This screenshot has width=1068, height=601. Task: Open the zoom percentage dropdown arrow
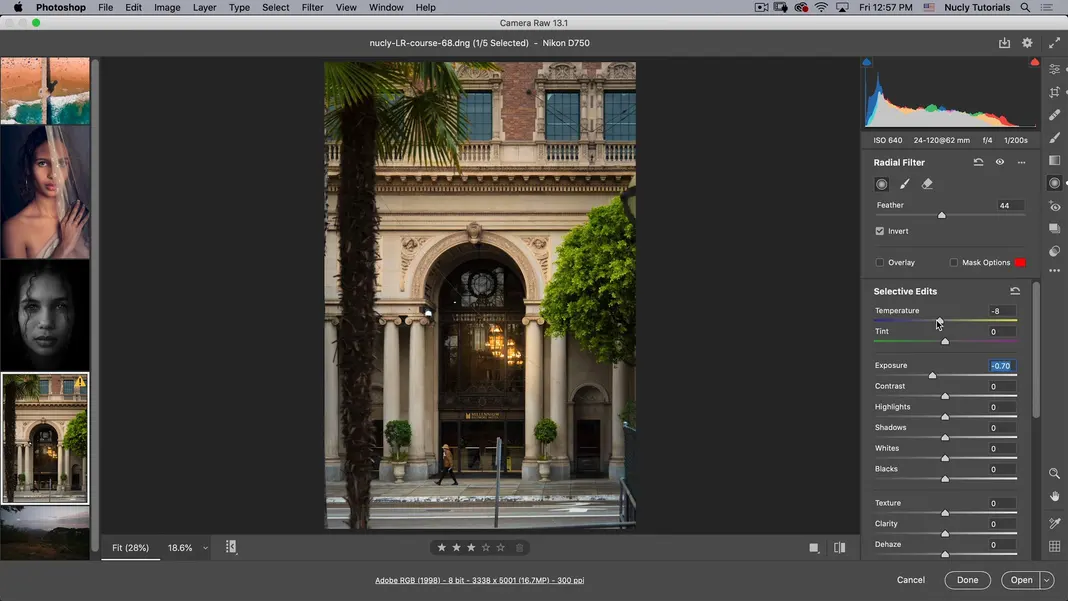pyautogui.click(x=205, y=548)
